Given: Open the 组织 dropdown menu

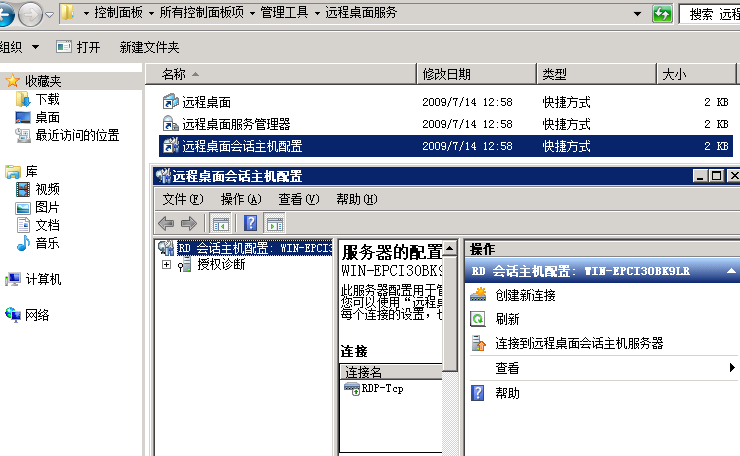Looking at the screenshot, I should click(x=19, y=47).
